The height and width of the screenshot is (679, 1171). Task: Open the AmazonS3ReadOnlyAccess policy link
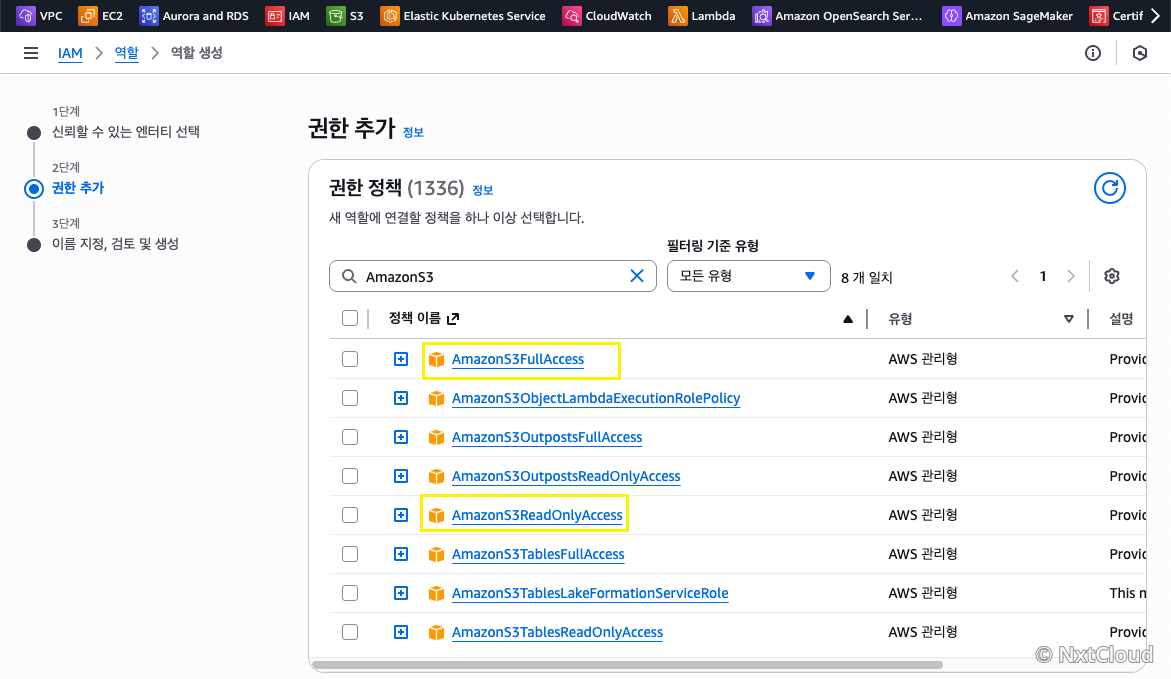pos(537,515)
